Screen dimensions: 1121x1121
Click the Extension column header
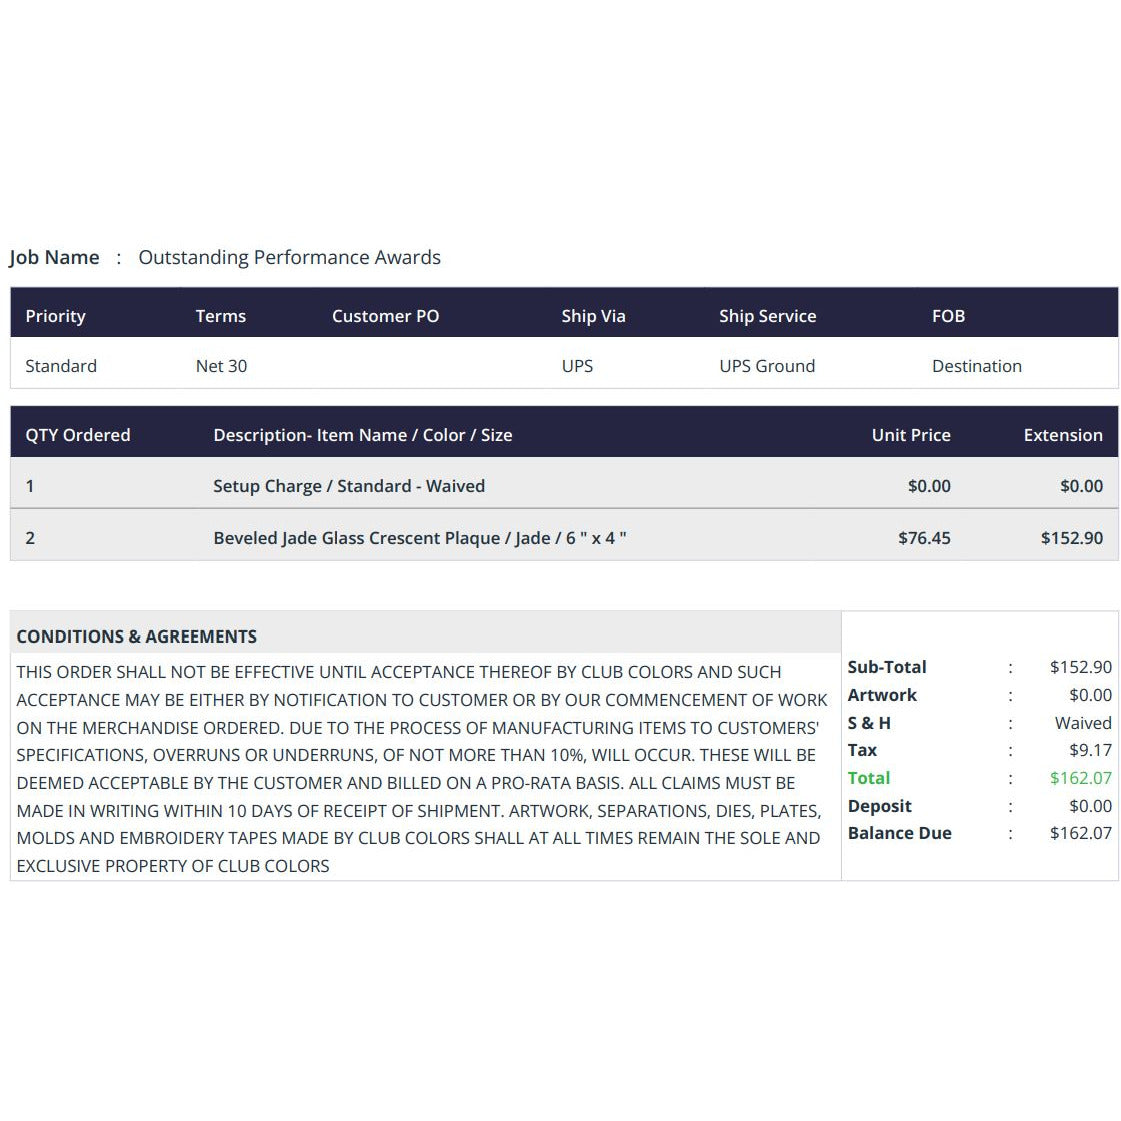[1063, 435]
